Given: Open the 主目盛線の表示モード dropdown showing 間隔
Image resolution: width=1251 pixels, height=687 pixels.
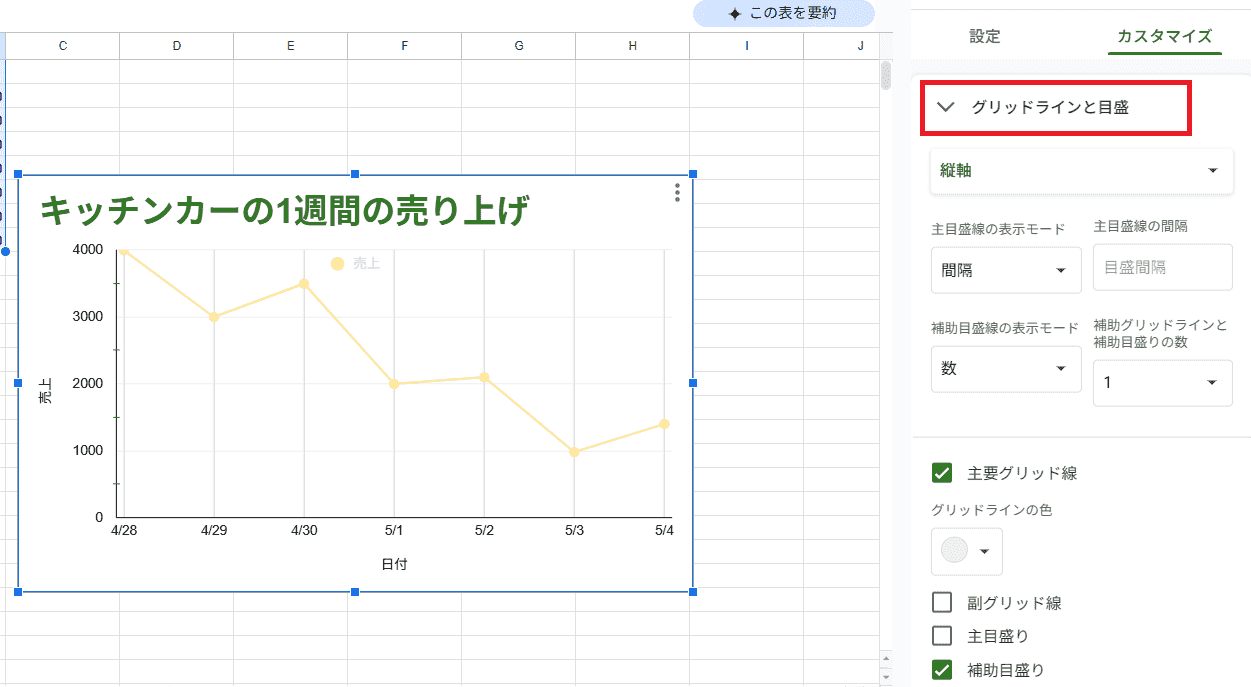Looking at the screenshot, I should pyautogui.click(x=1006, y=269).
